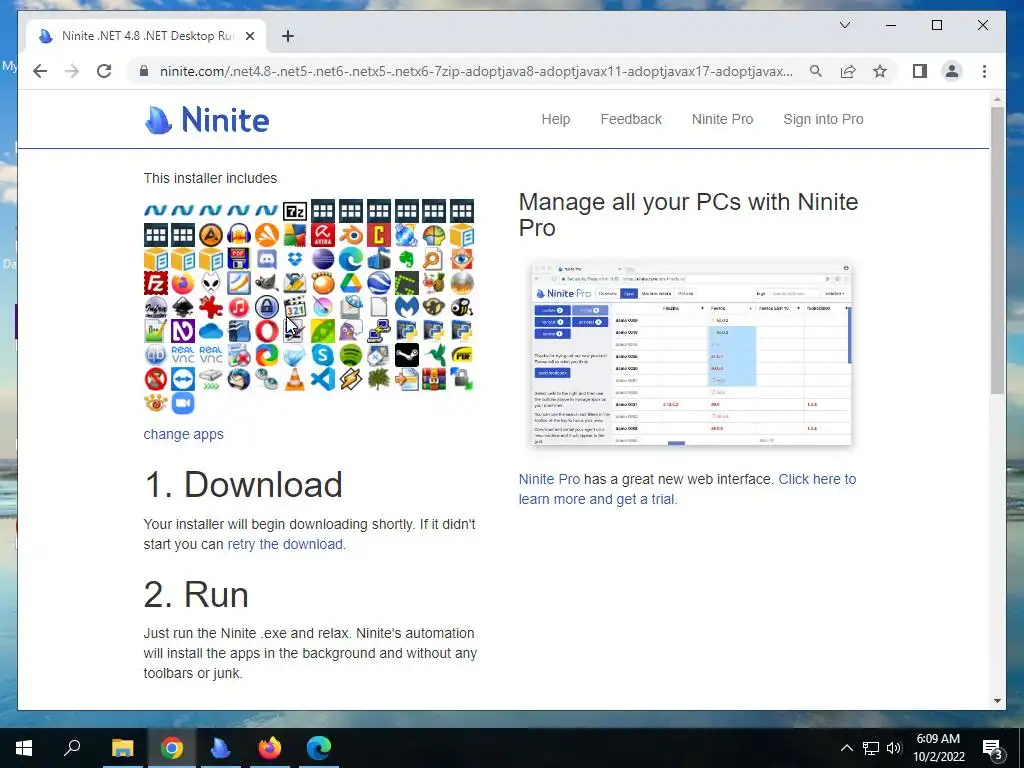Click retry the download link

tap(285, 544)
